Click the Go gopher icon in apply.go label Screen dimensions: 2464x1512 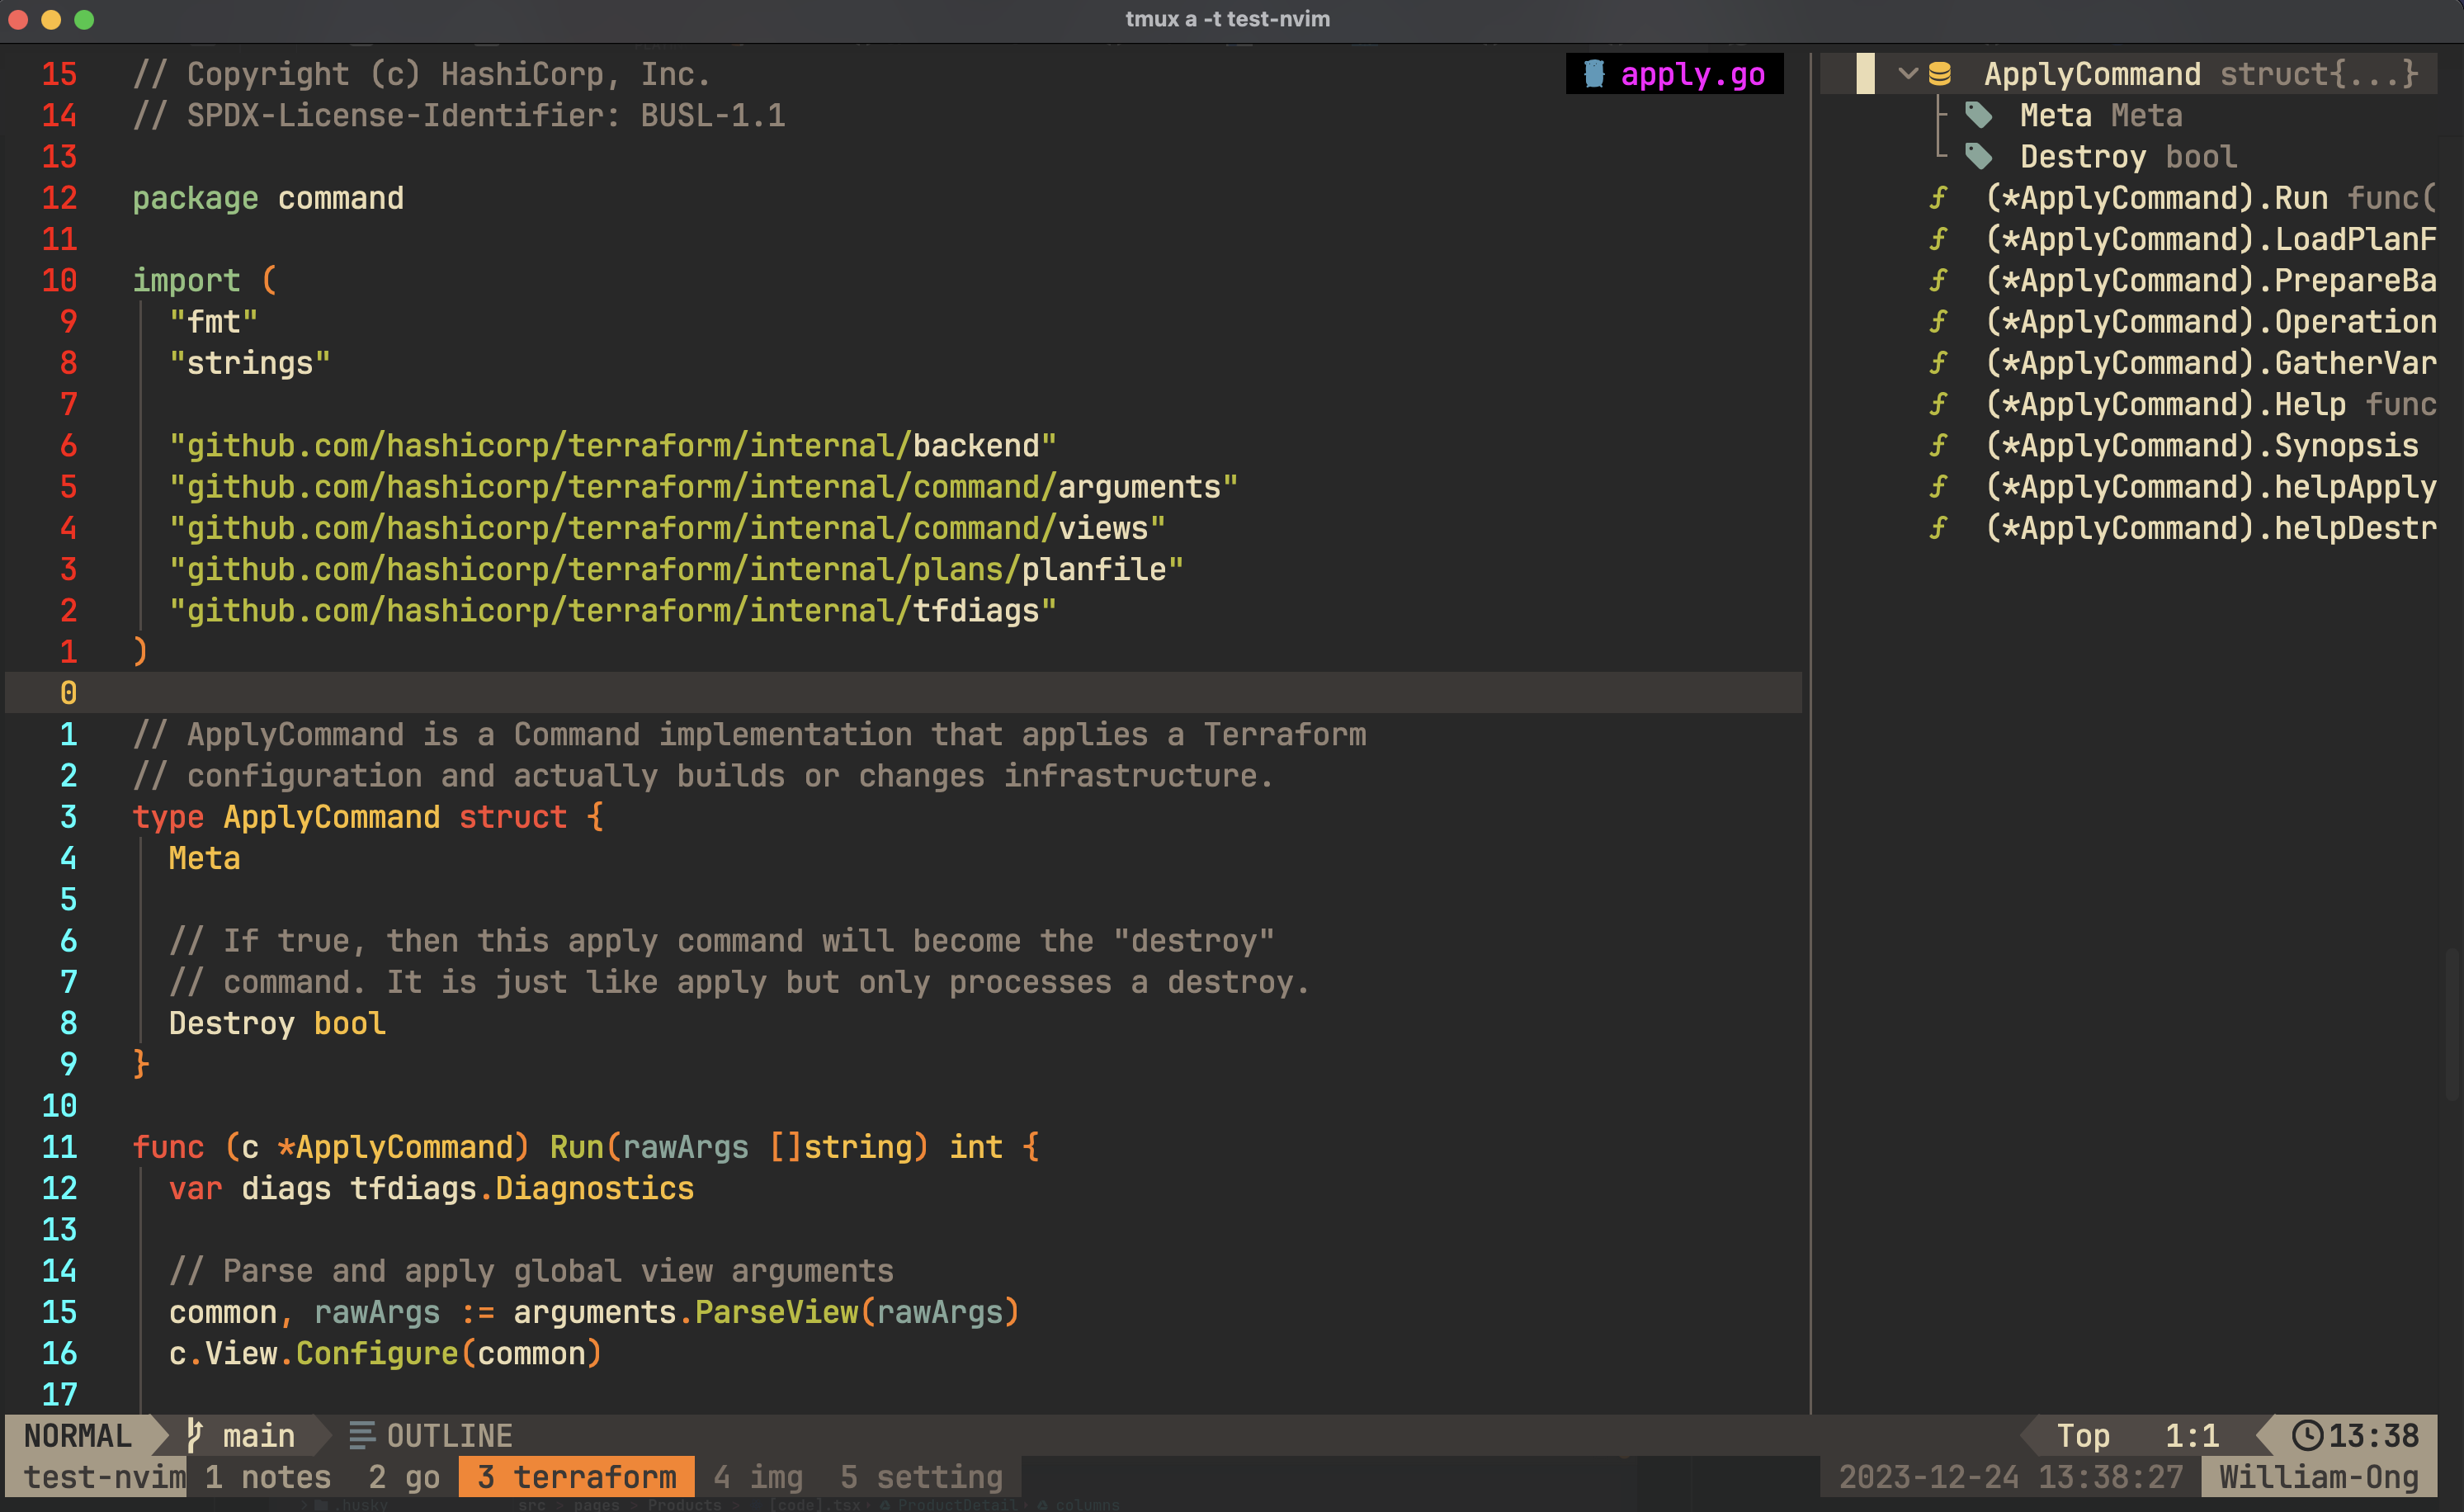click(x=1594, y=74)
